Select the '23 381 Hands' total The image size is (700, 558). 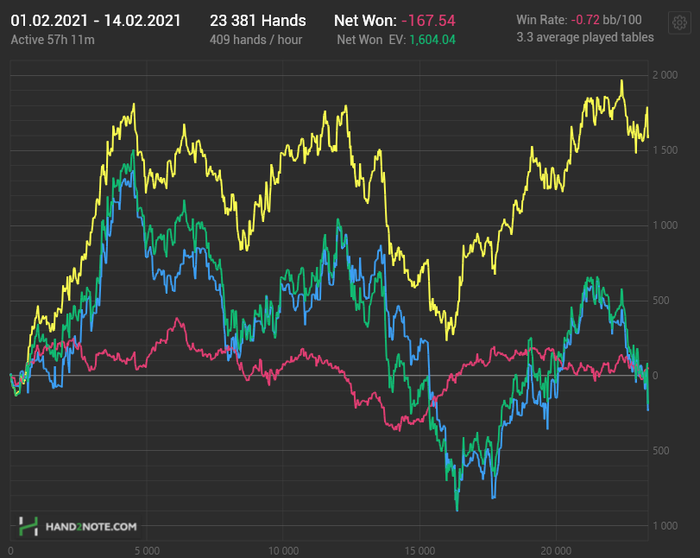(x=258, y=21)
